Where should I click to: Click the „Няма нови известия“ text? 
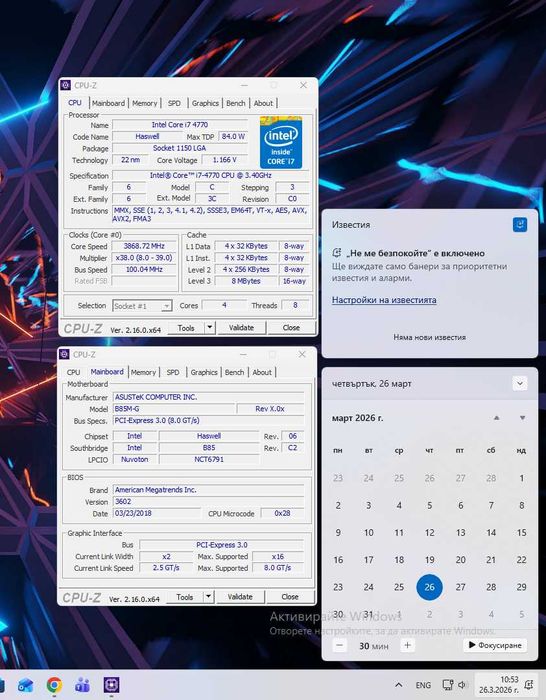click(429, 338)
